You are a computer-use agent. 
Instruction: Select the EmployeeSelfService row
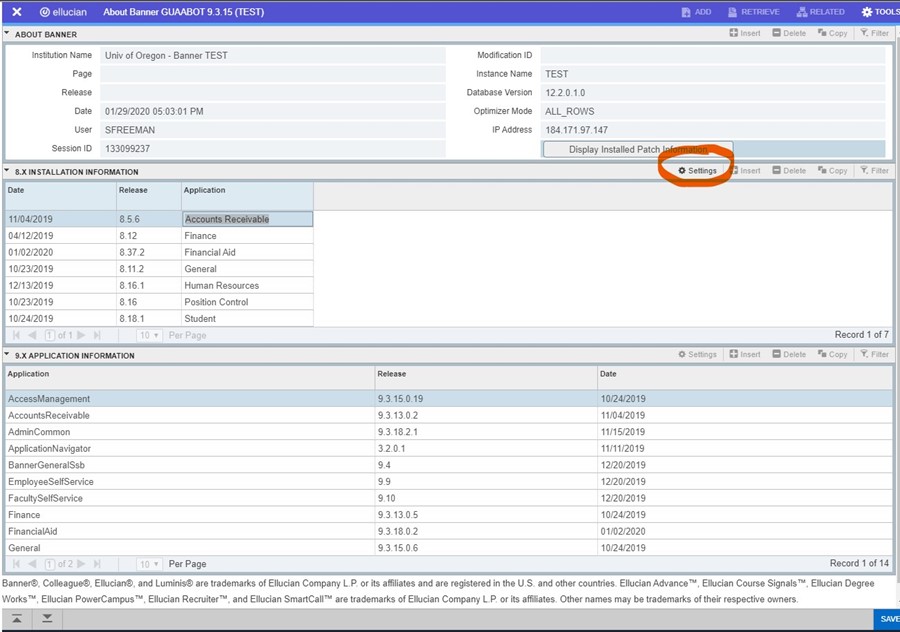449,482
